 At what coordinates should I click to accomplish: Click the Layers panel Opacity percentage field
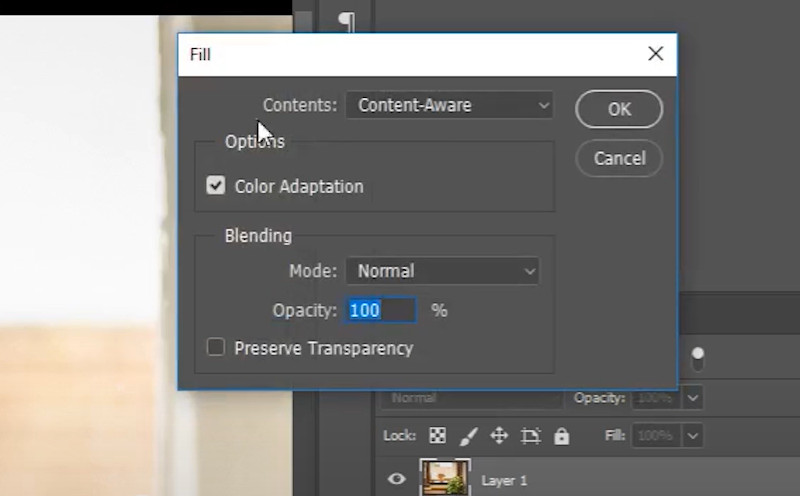point(656,398)
